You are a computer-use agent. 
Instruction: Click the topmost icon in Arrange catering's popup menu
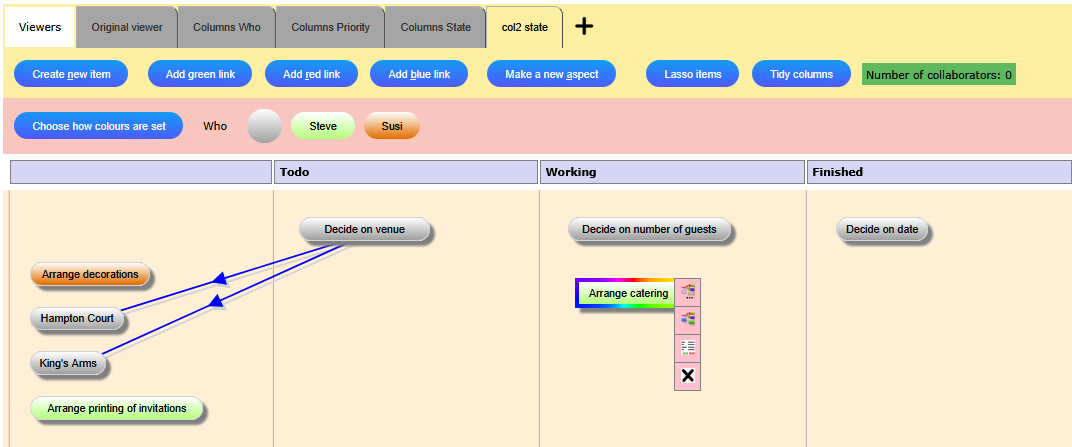(687, 292)
